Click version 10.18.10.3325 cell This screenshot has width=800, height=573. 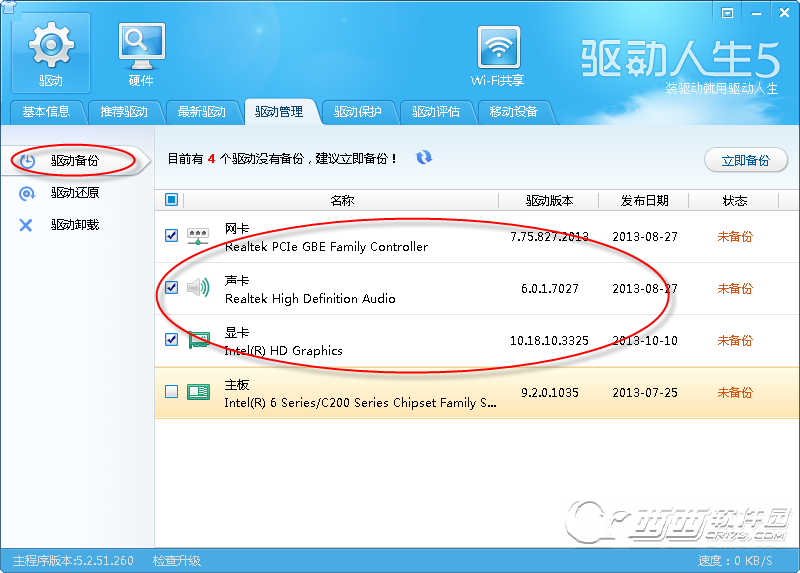click(549, 341)
